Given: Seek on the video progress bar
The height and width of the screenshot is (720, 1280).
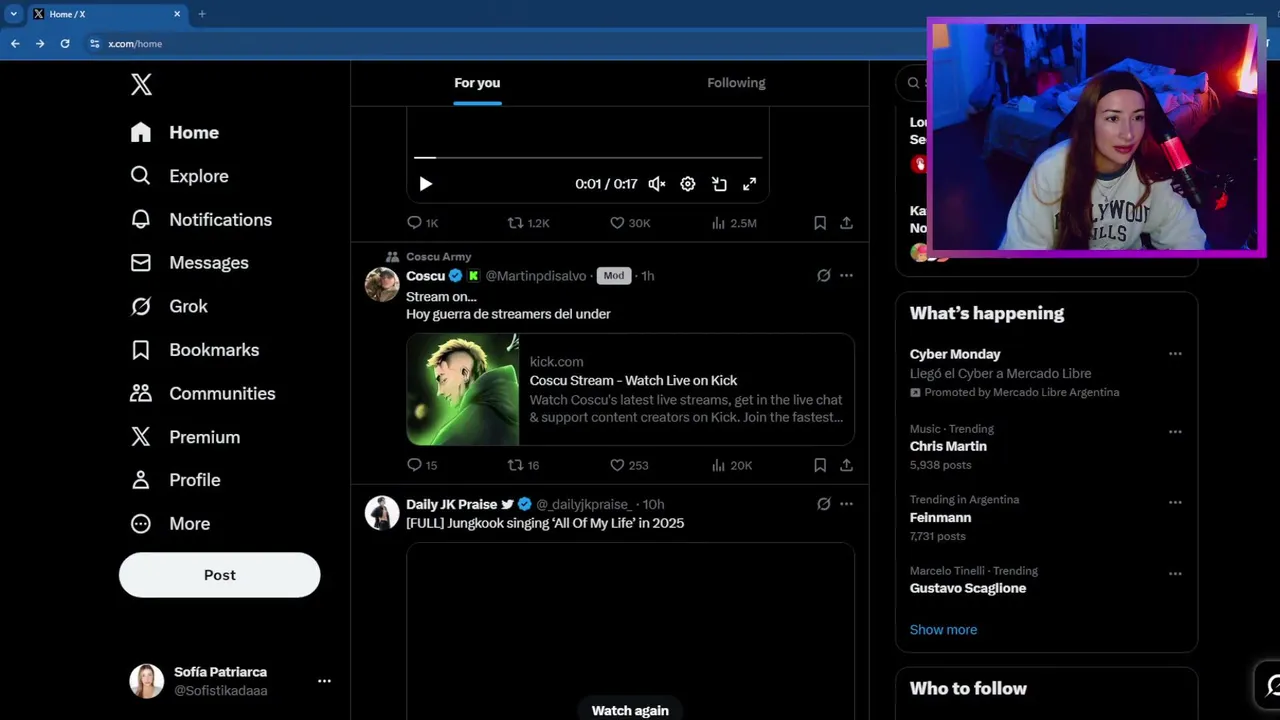Looking at the screenshot, I should pyautogui.click(x=588, y=158).
